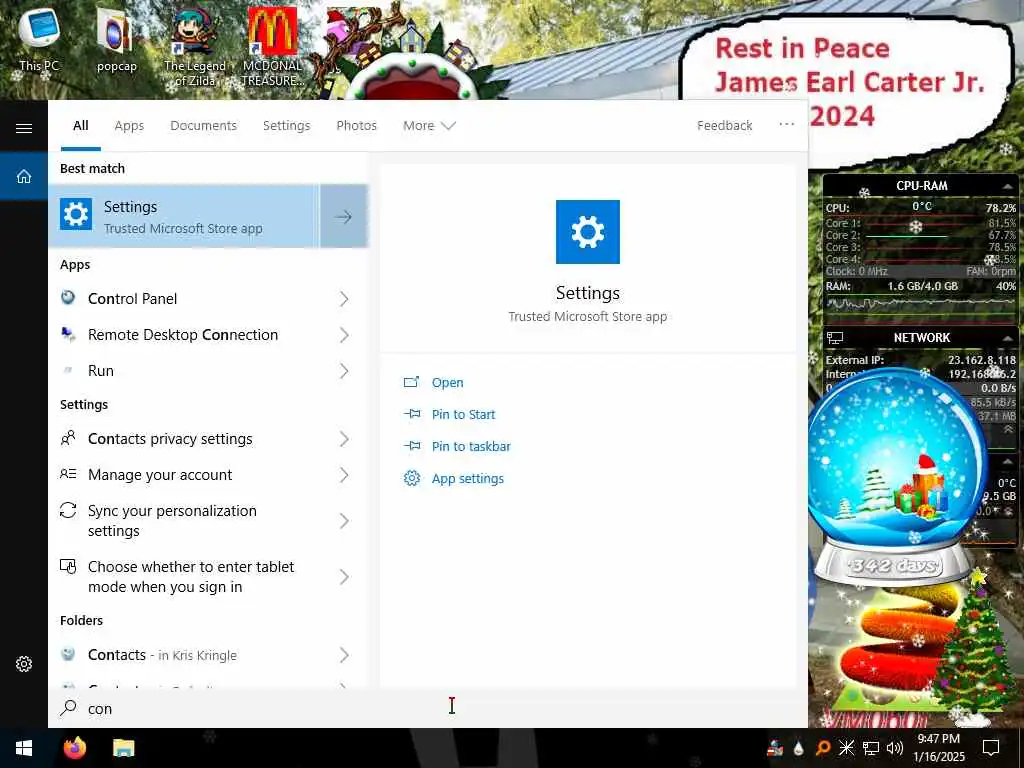Image resolution: width=1024 pixels, height=768 pixels.
Task: Click the App settings gear icon
Action: 411,478
